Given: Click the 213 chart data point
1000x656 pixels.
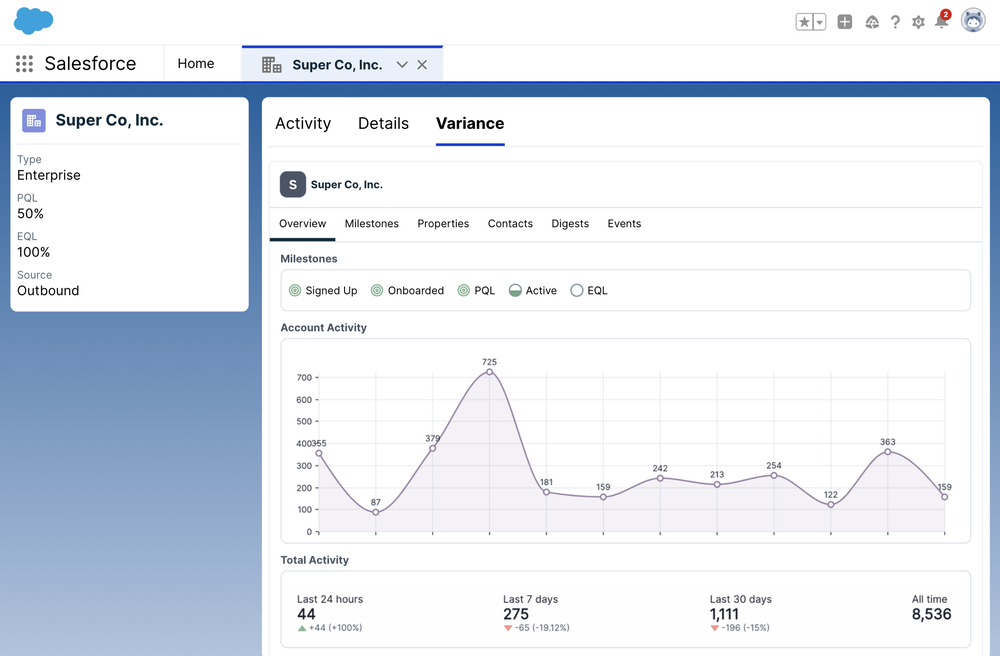Looking at the screenshot, I should point(717,485).
